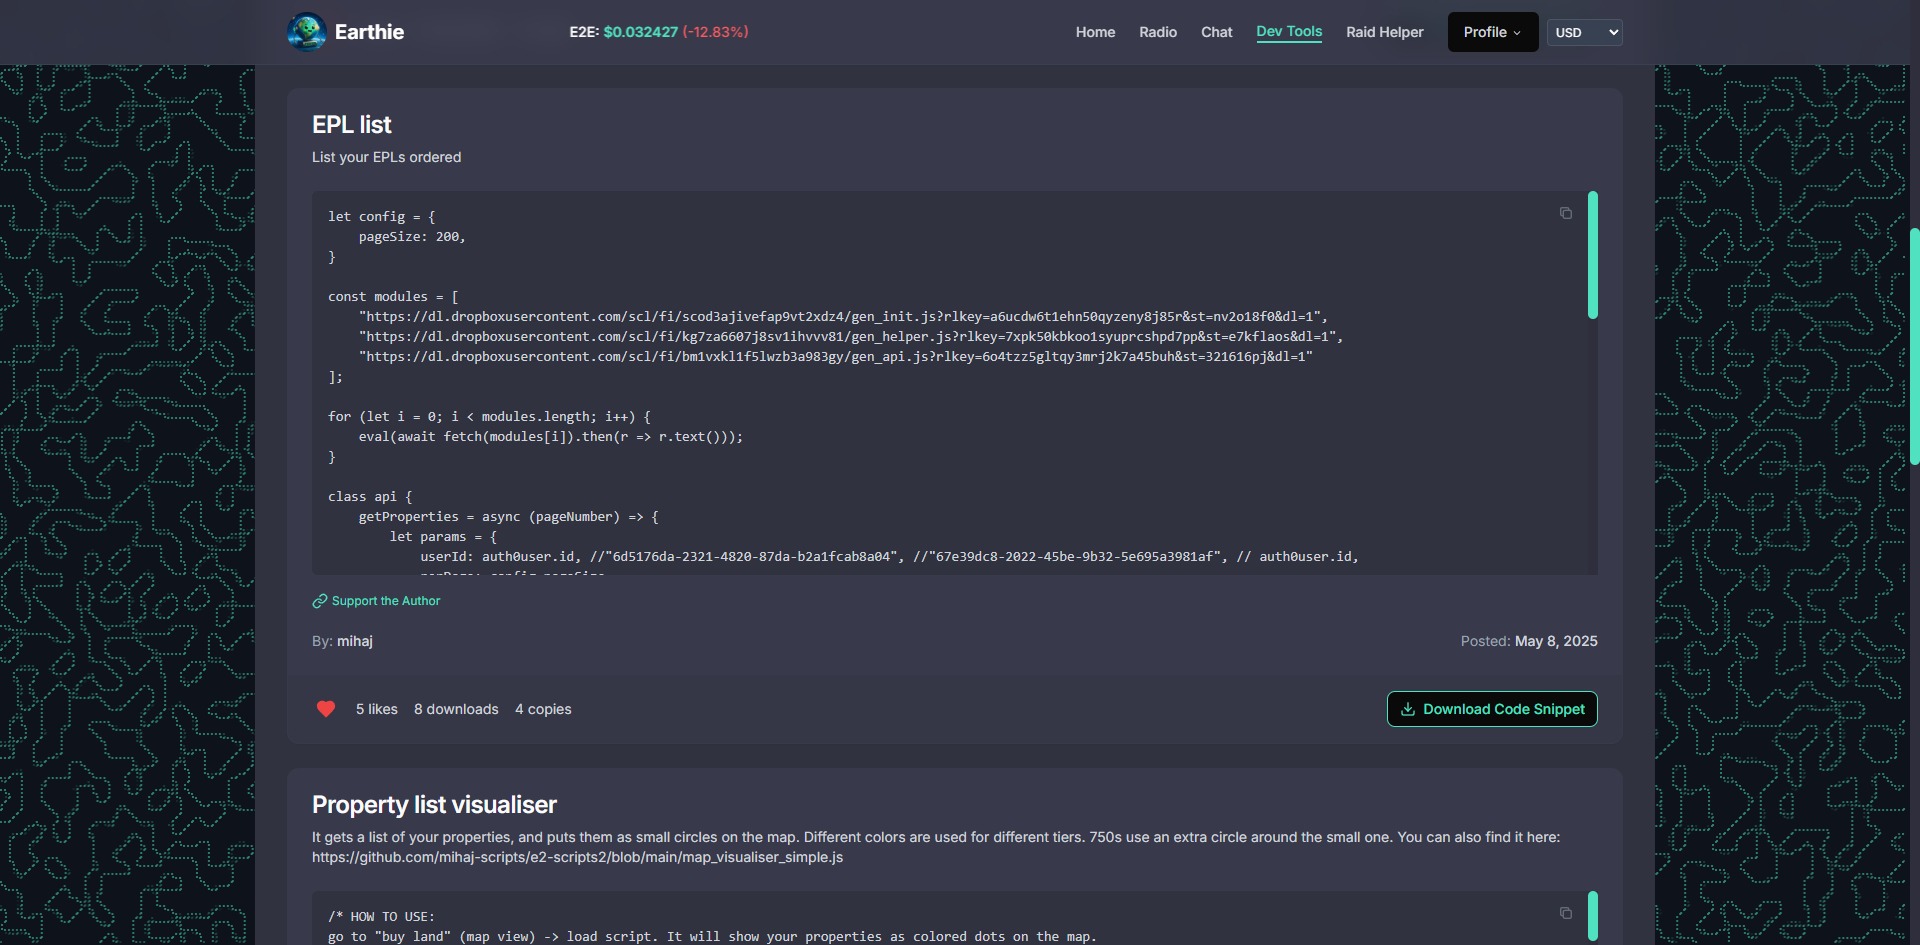Screen dimensions: 1920x945
Task: Open the Radio page
Action: [1157, 32]
